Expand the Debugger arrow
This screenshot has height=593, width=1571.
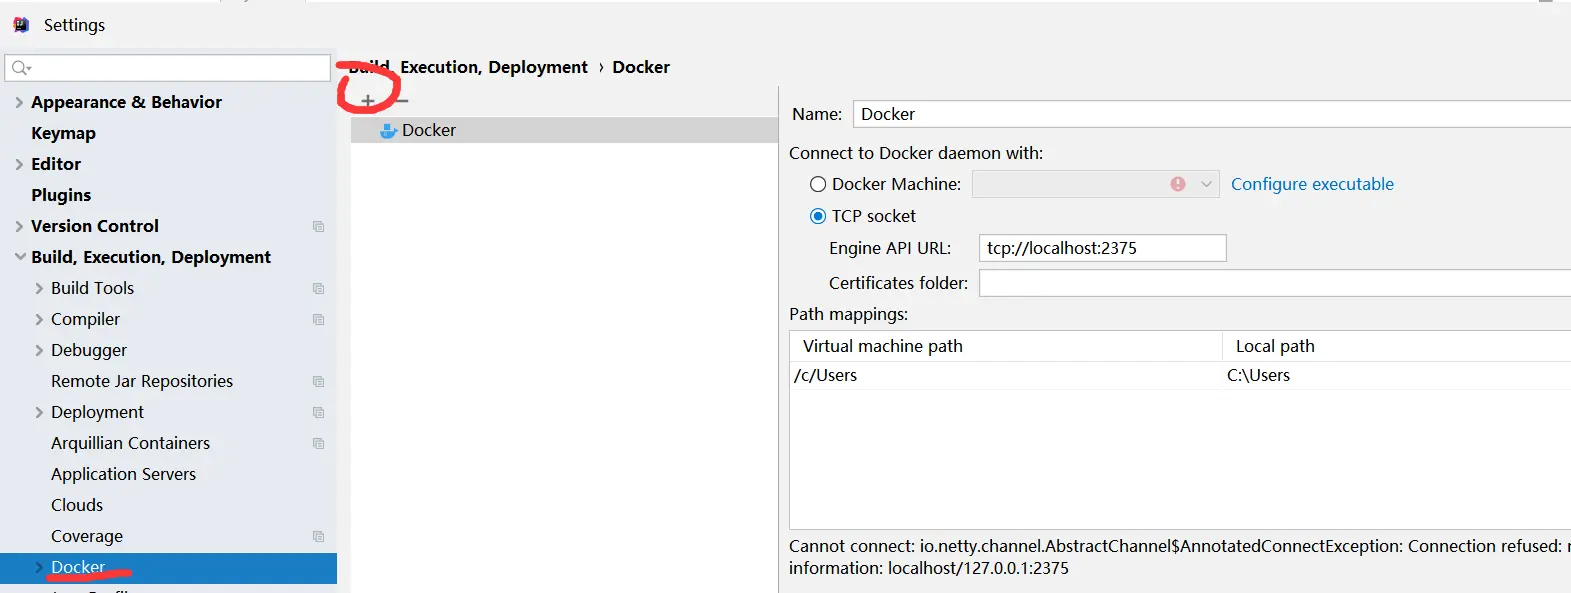click(x=39, y=350)
